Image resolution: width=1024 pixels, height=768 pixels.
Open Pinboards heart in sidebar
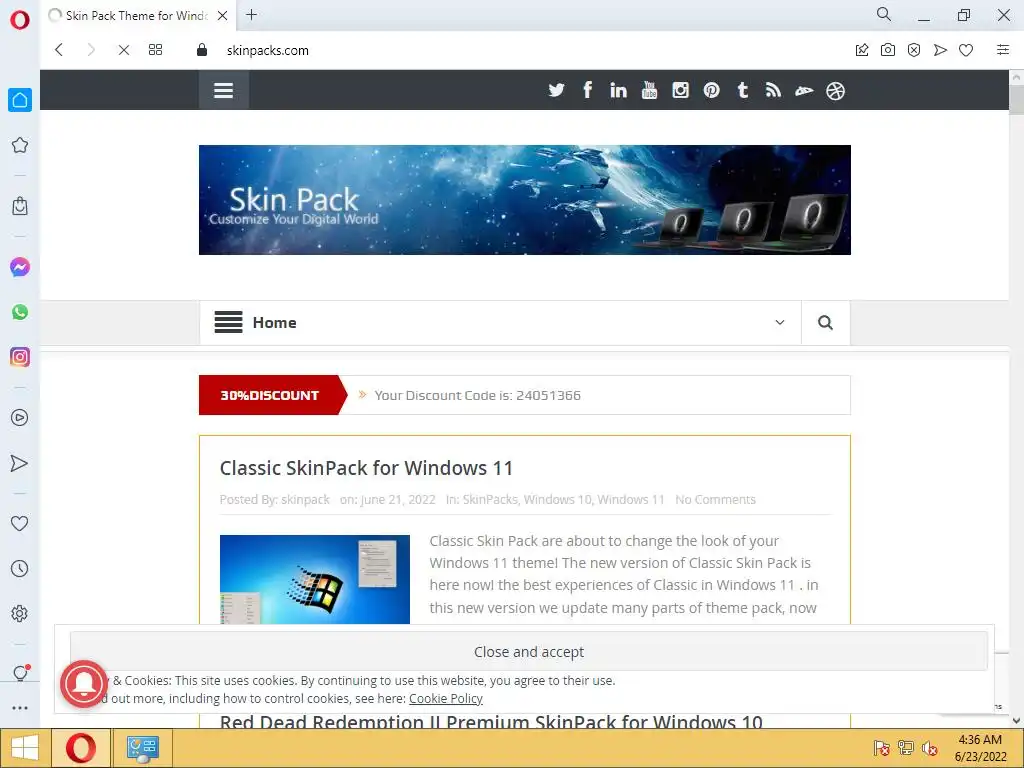20,523
